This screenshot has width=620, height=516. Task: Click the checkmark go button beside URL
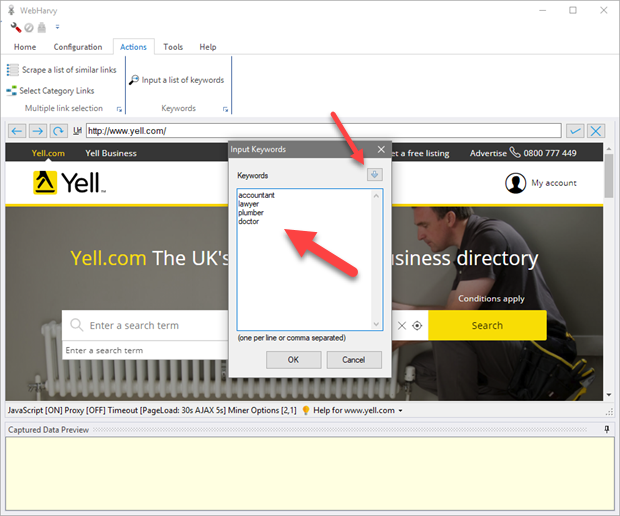(575, 131)
